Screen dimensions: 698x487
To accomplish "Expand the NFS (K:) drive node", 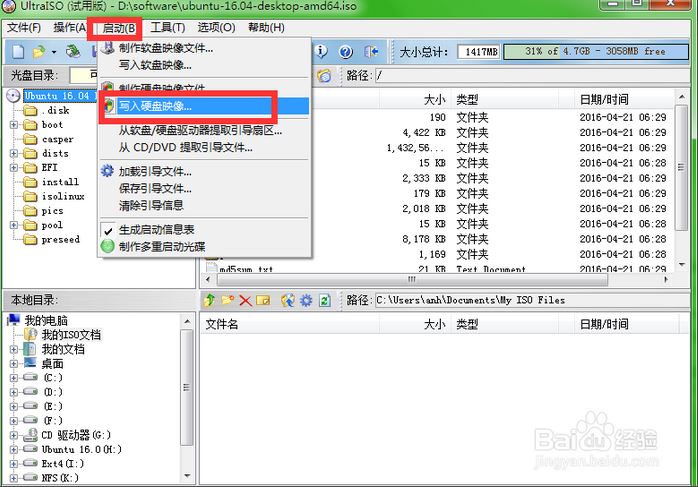I will (14, 478).
